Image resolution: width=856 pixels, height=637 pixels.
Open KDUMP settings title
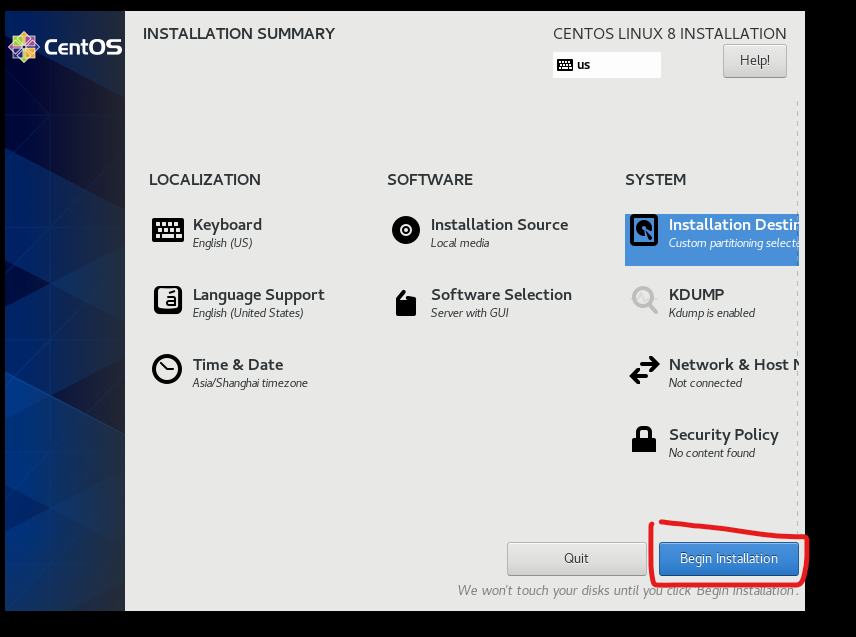(696, 295)
